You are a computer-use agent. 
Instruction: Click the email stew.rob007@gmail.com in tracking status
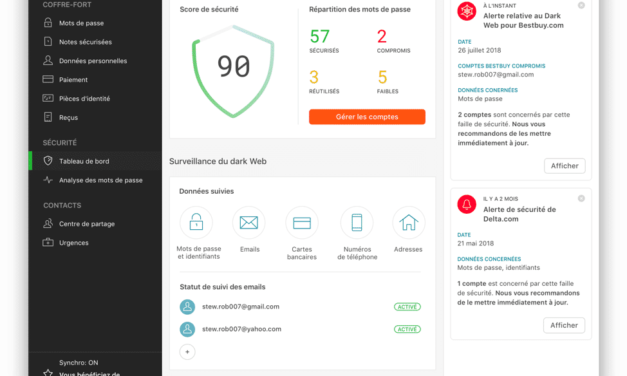[x=241, y=306]
